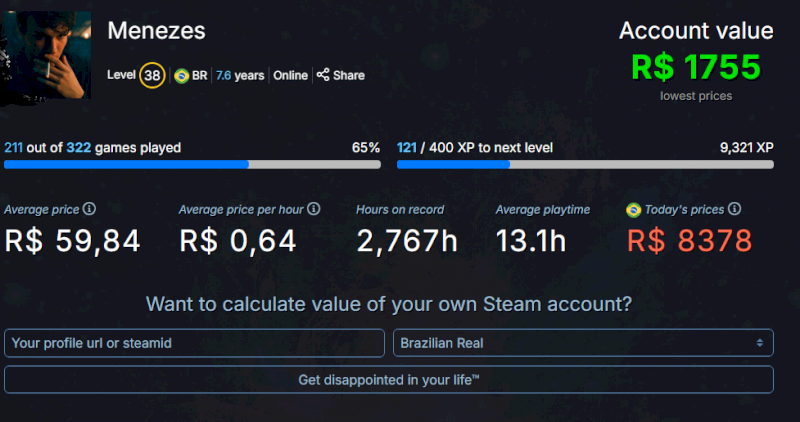Select the Menezes username heading

(156, 31)
